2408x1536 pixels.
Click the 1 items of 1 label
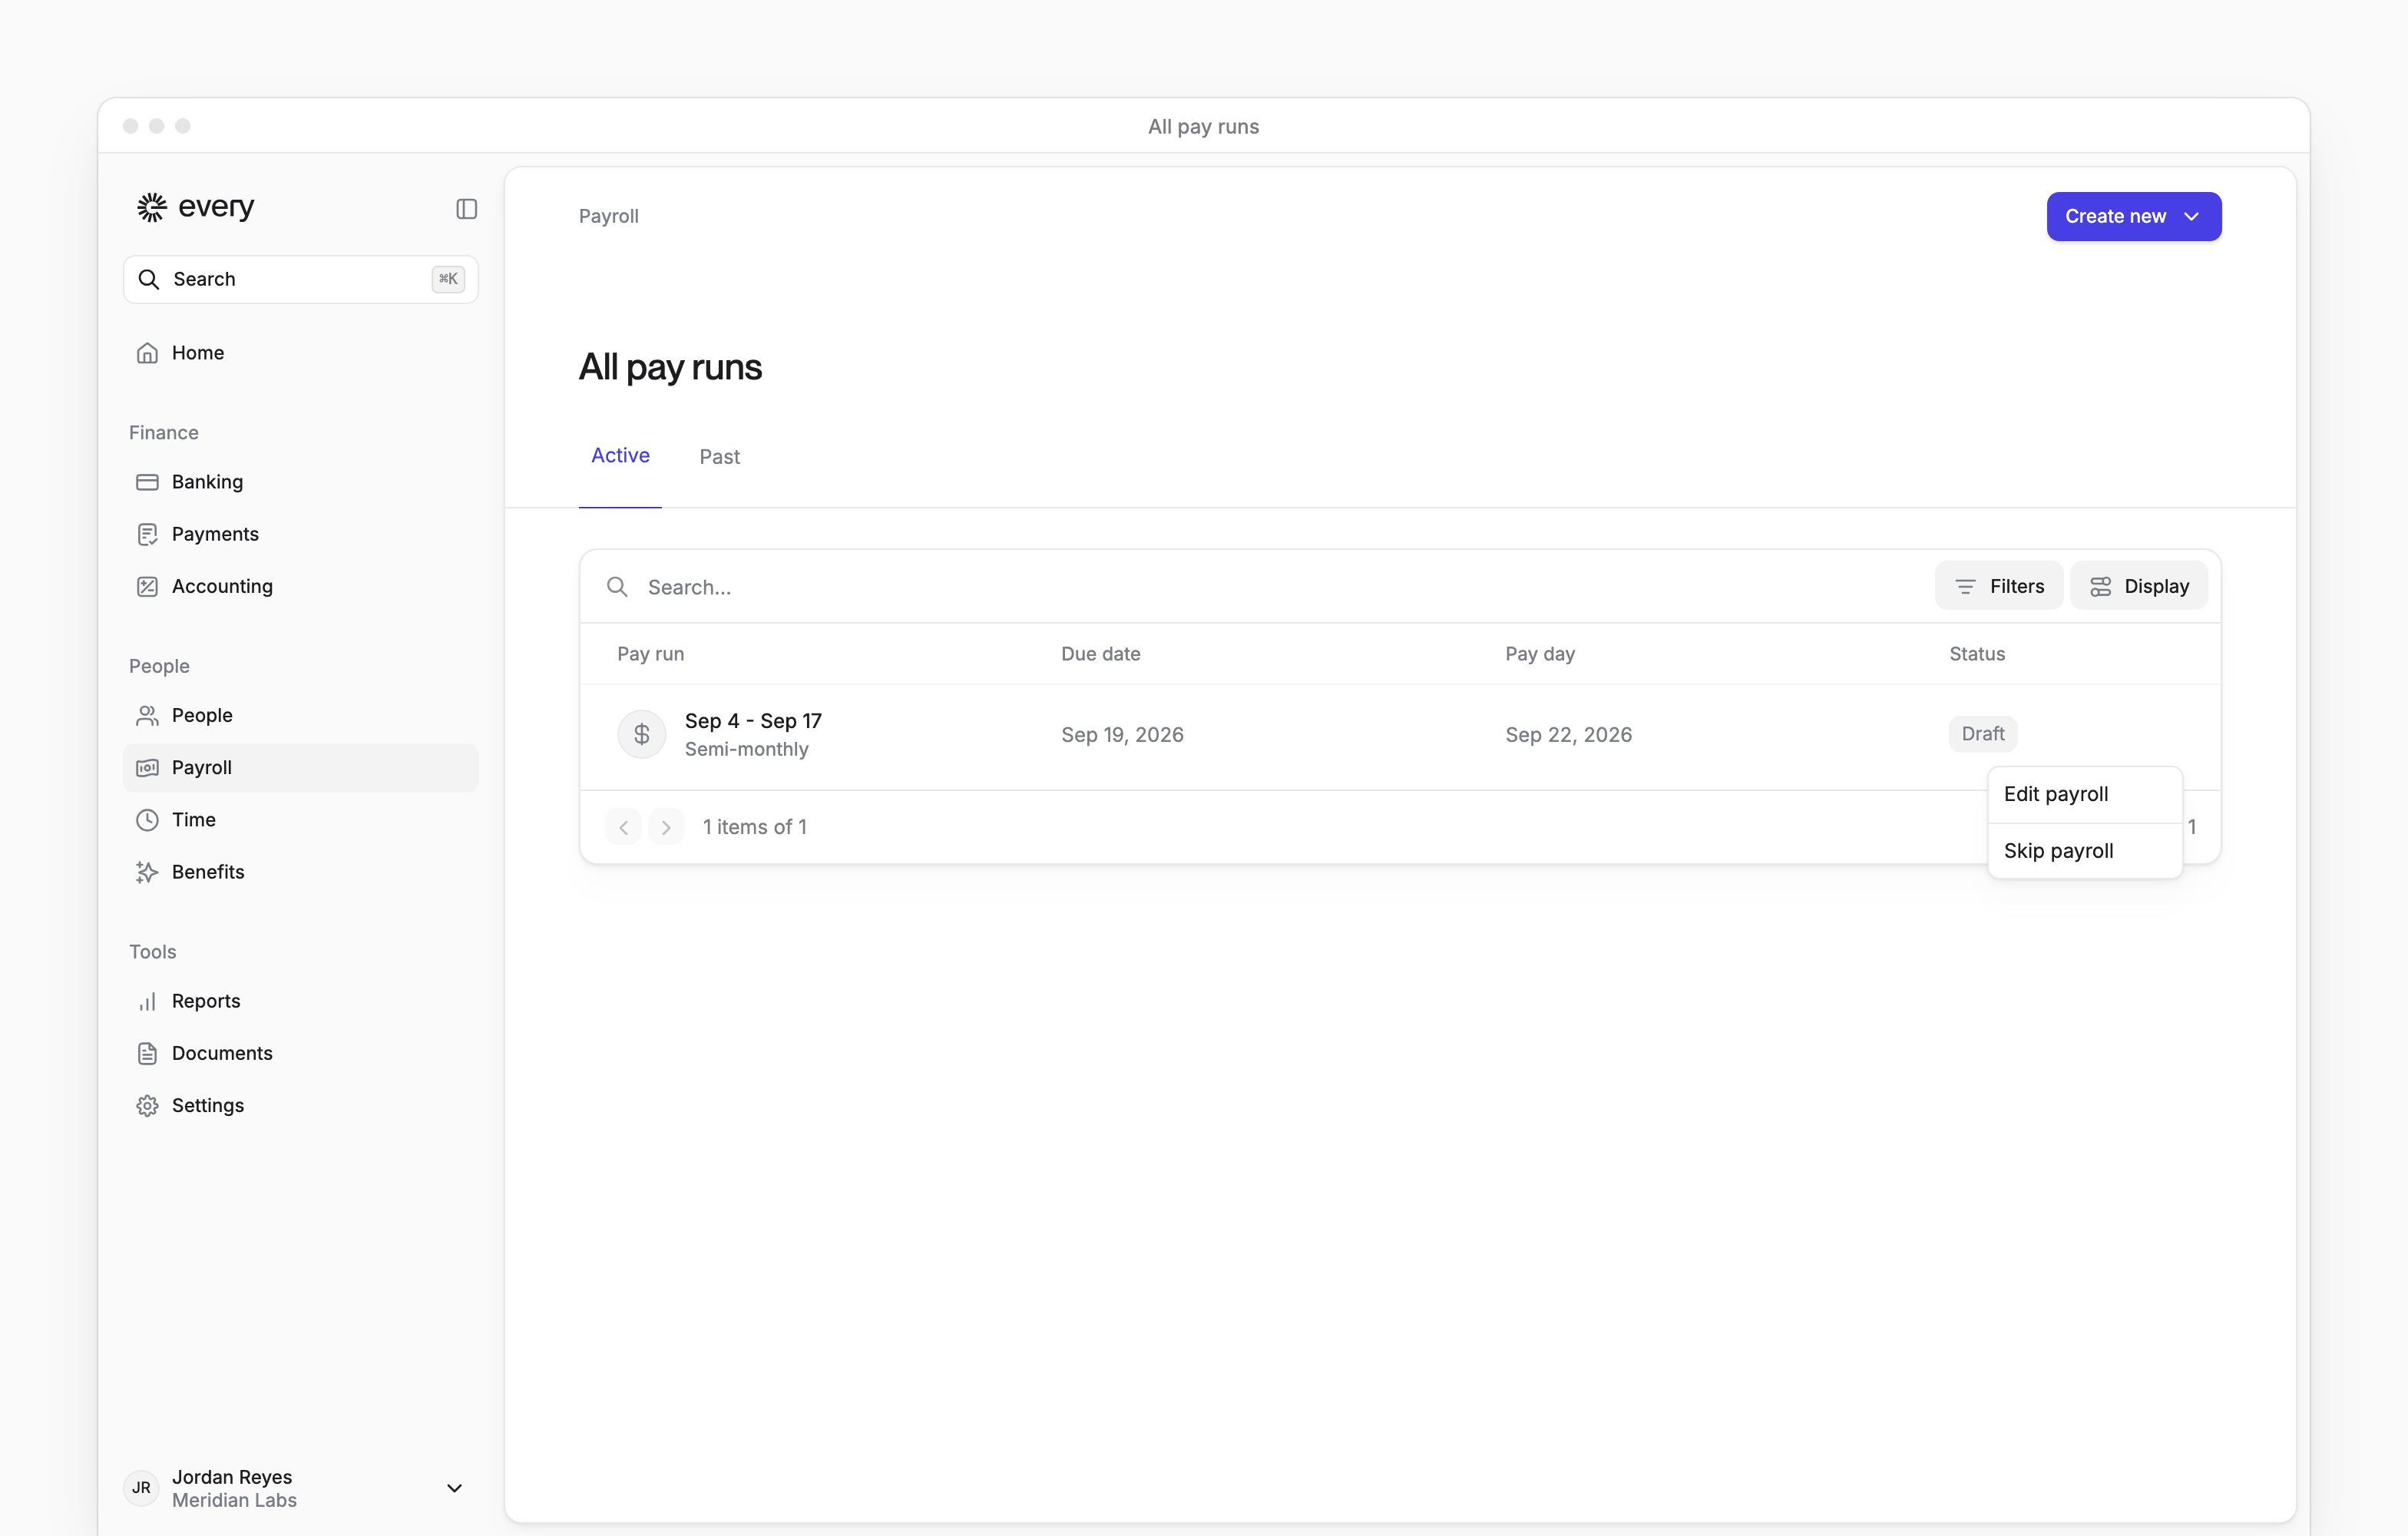click(754, 827)
